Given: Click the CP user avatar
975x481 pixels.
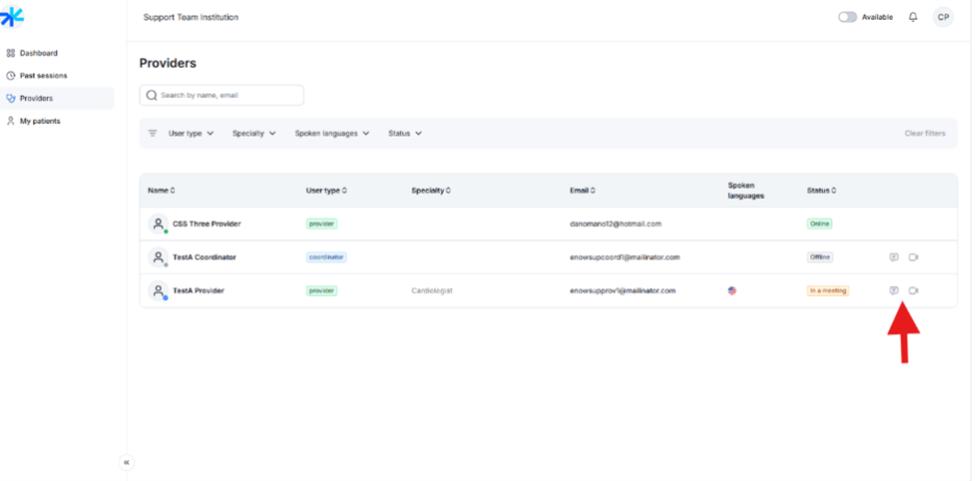Looking at the screenshot, I should pyautogui.click(x=943, y=17).
